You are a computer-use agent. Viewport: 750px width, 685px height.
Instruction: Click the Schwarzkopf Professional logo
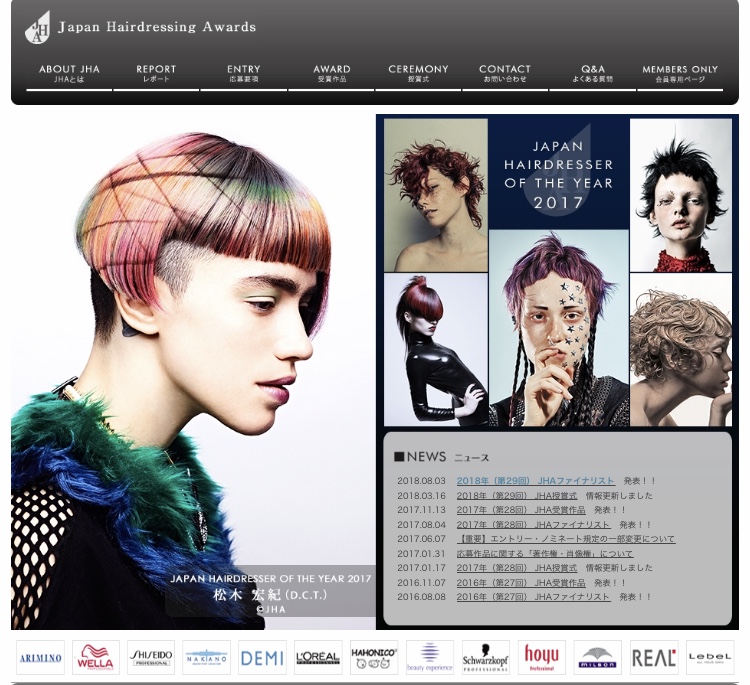[486, 657]
